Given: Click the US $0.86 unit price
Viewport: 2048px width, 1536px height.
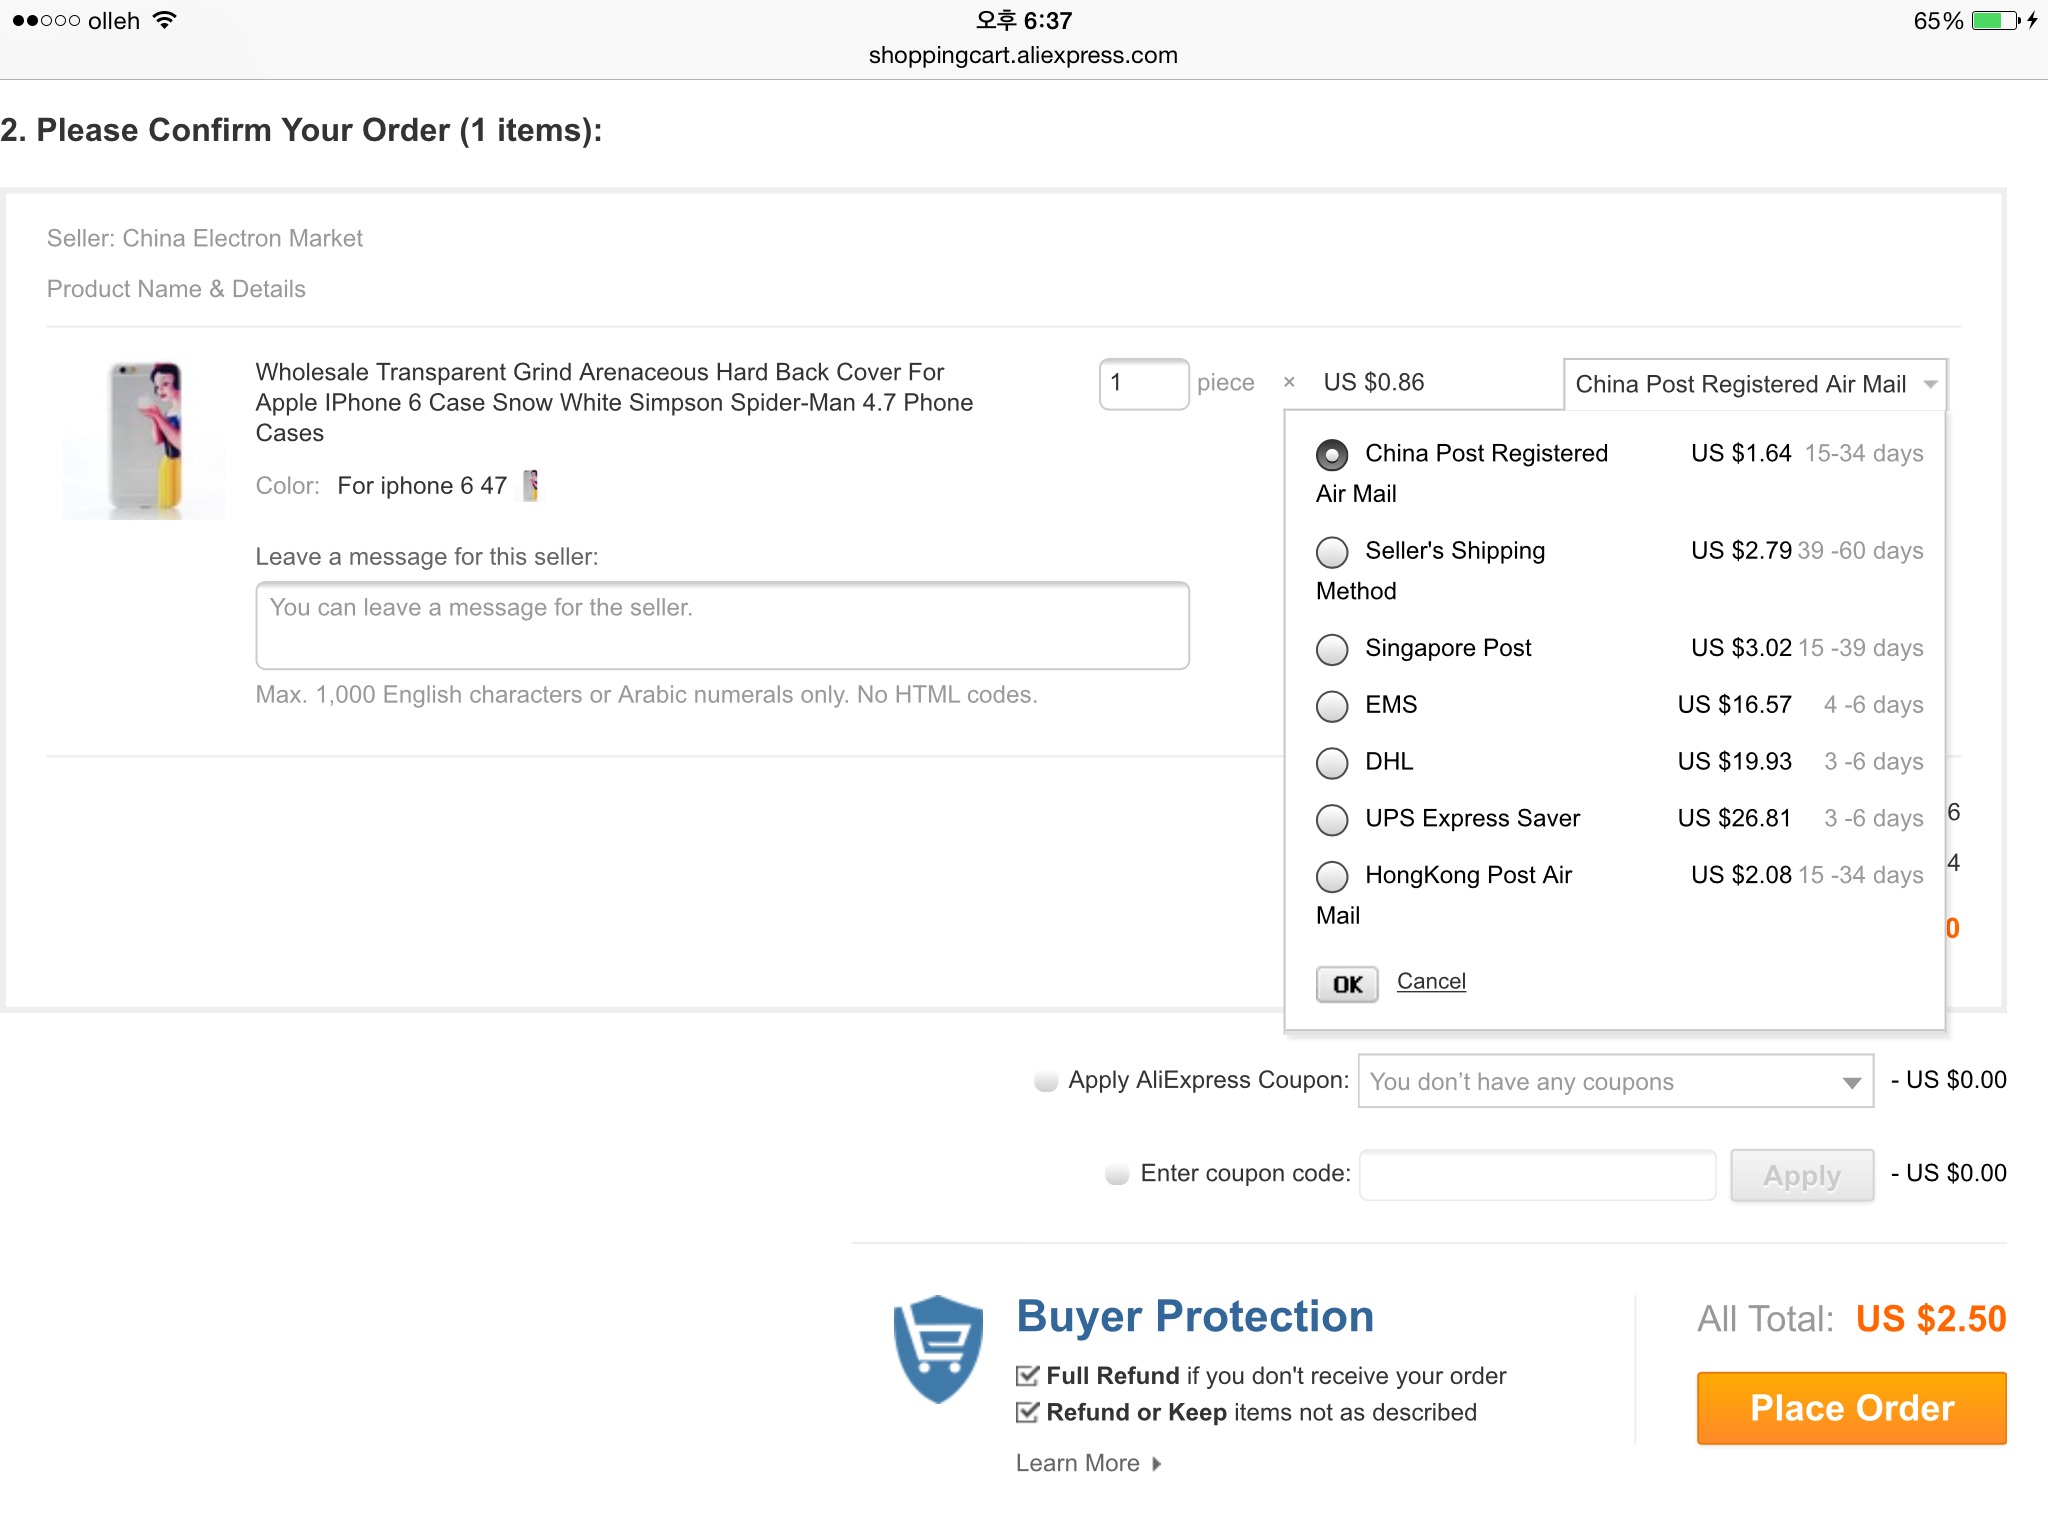Looking at the screenshot, I should [x=1374, y=382].
